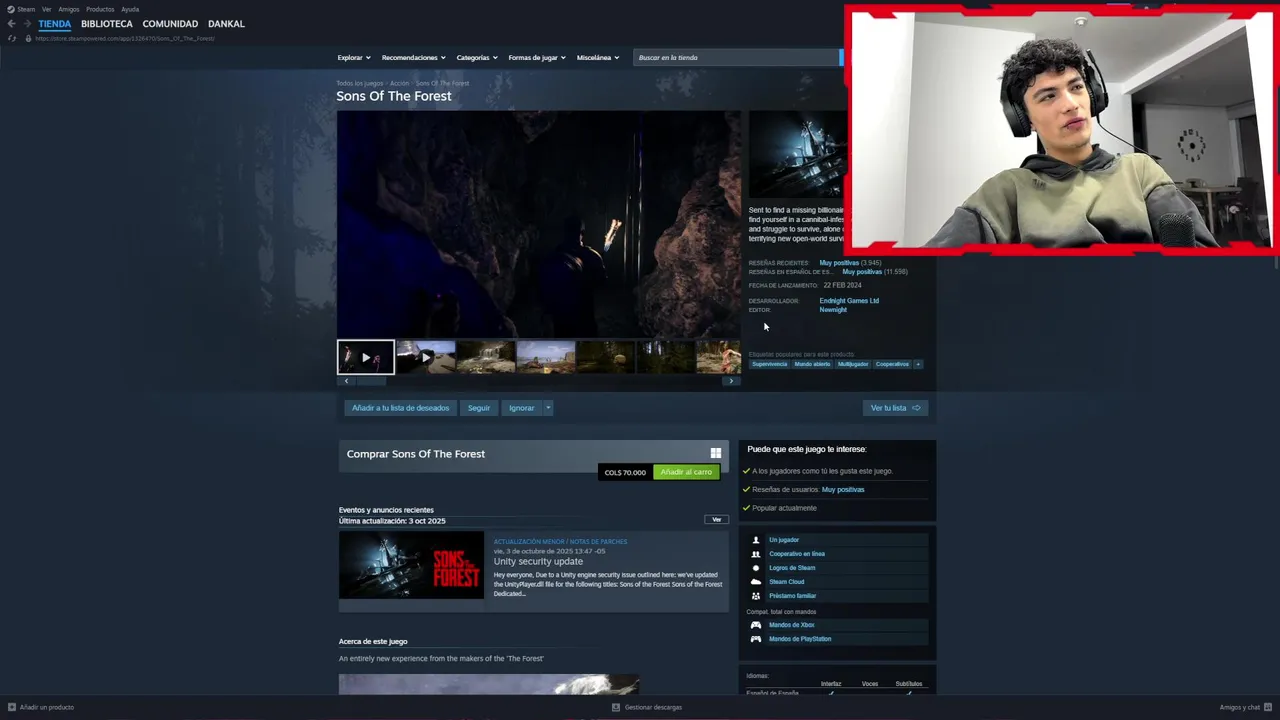Click Muy positivas next to Reseñas recientes
1280x720 pixels.
point(839,263)
